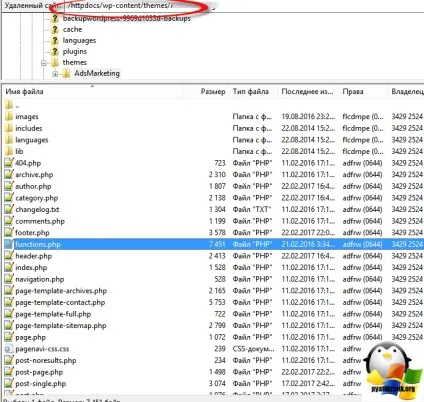Click the post-single.php file icon
This screenshot has height=402, width=424.
(9, 384)
